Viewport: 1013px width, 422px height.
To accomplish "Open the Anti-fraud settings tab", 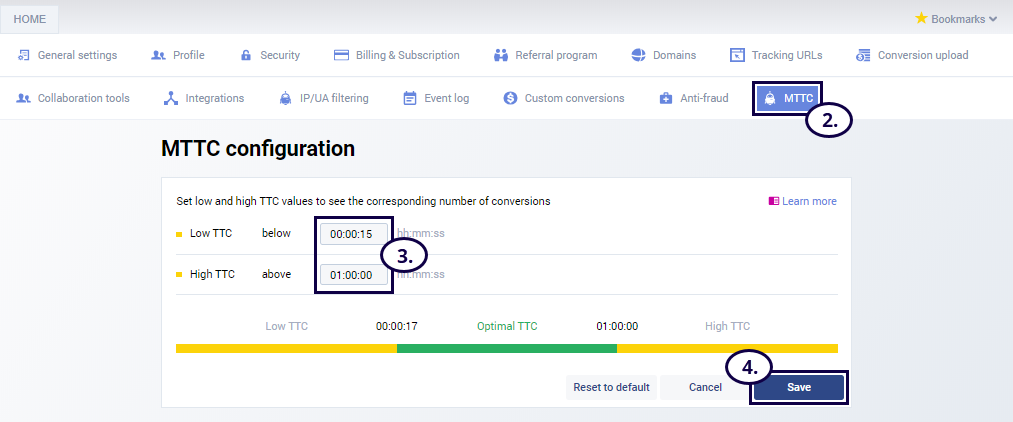I will tap(694, 98).
